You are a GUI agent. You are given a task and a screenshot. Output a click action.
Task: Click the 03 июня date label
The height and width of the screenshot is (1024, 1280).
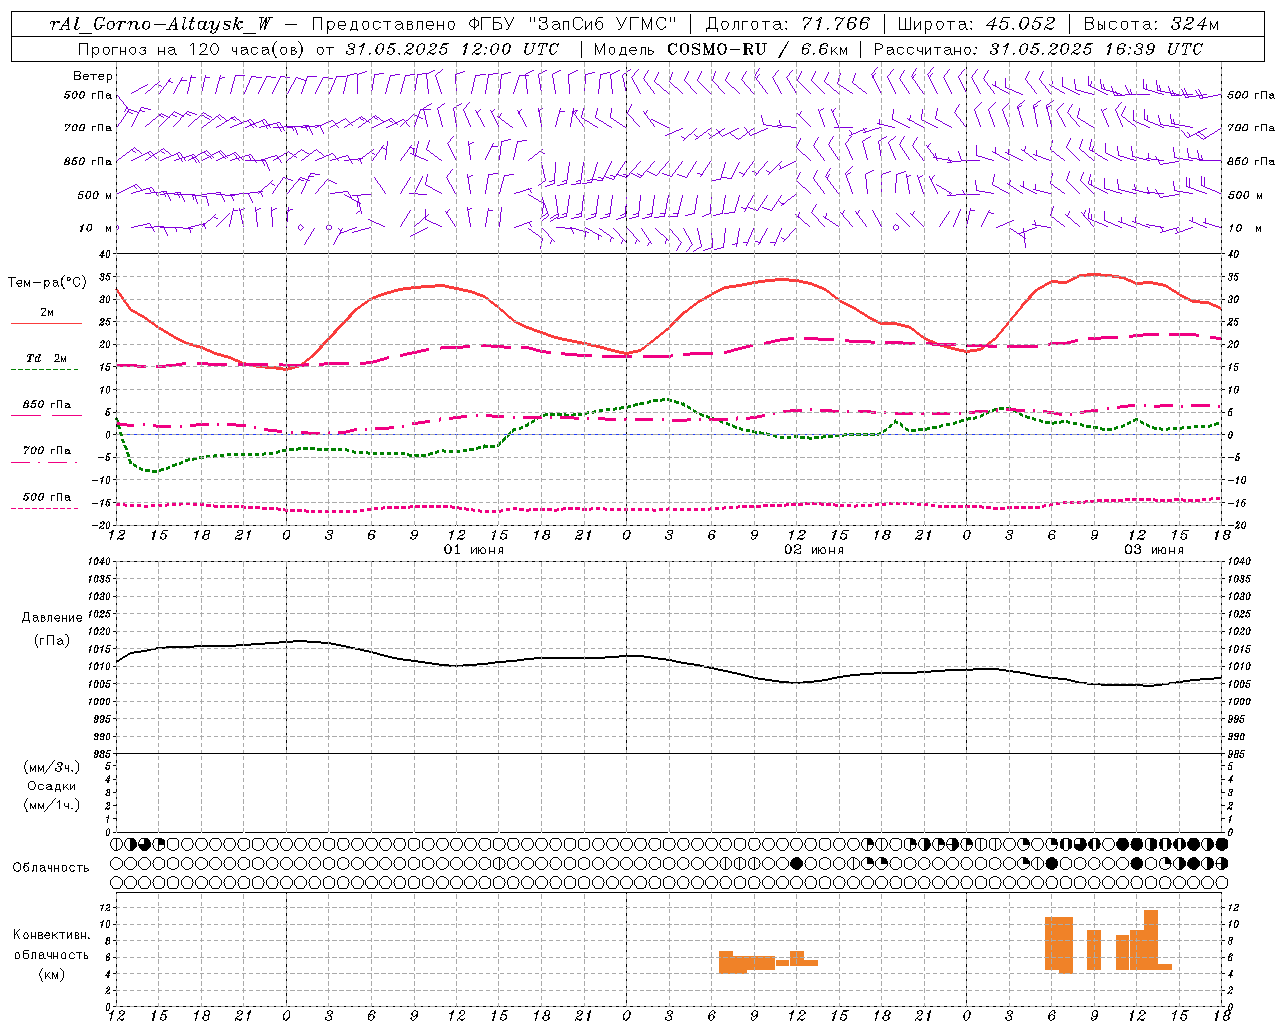click(x=1154, y=550)
